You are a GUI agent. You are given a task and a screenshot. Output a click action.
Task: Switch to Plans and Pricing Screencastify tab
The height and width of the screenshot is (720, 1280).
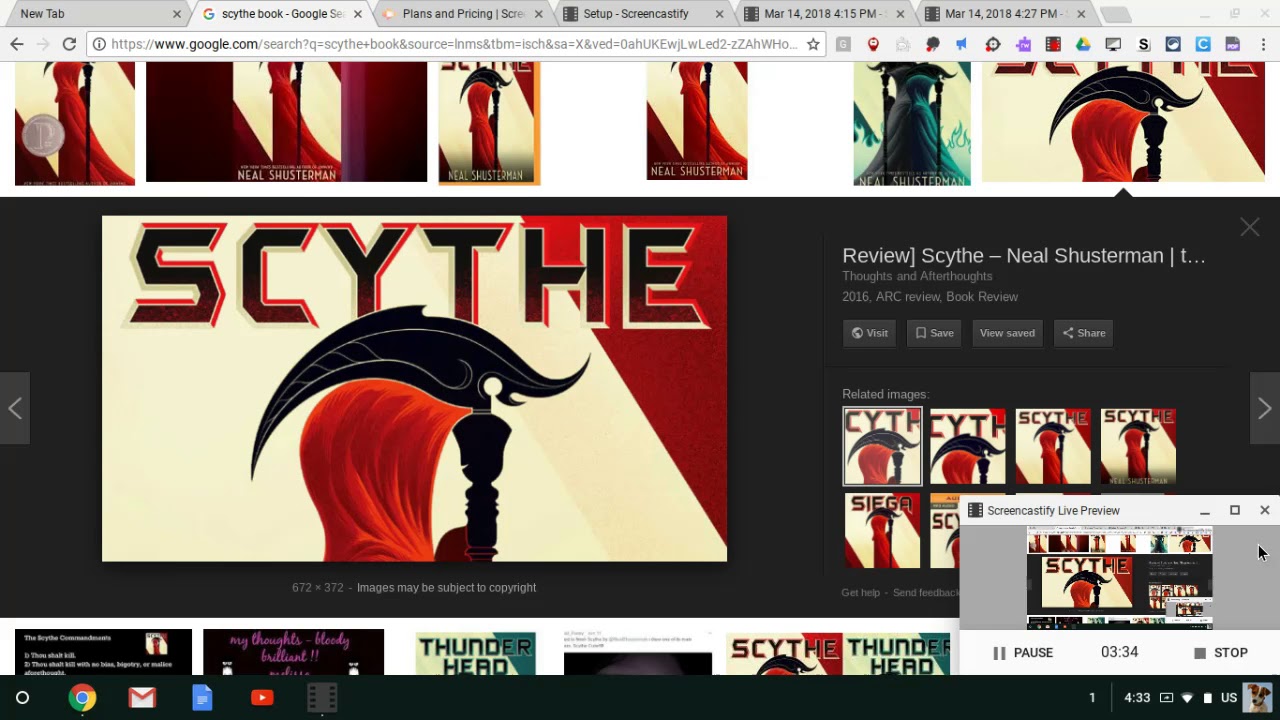[x=463, y=14]
